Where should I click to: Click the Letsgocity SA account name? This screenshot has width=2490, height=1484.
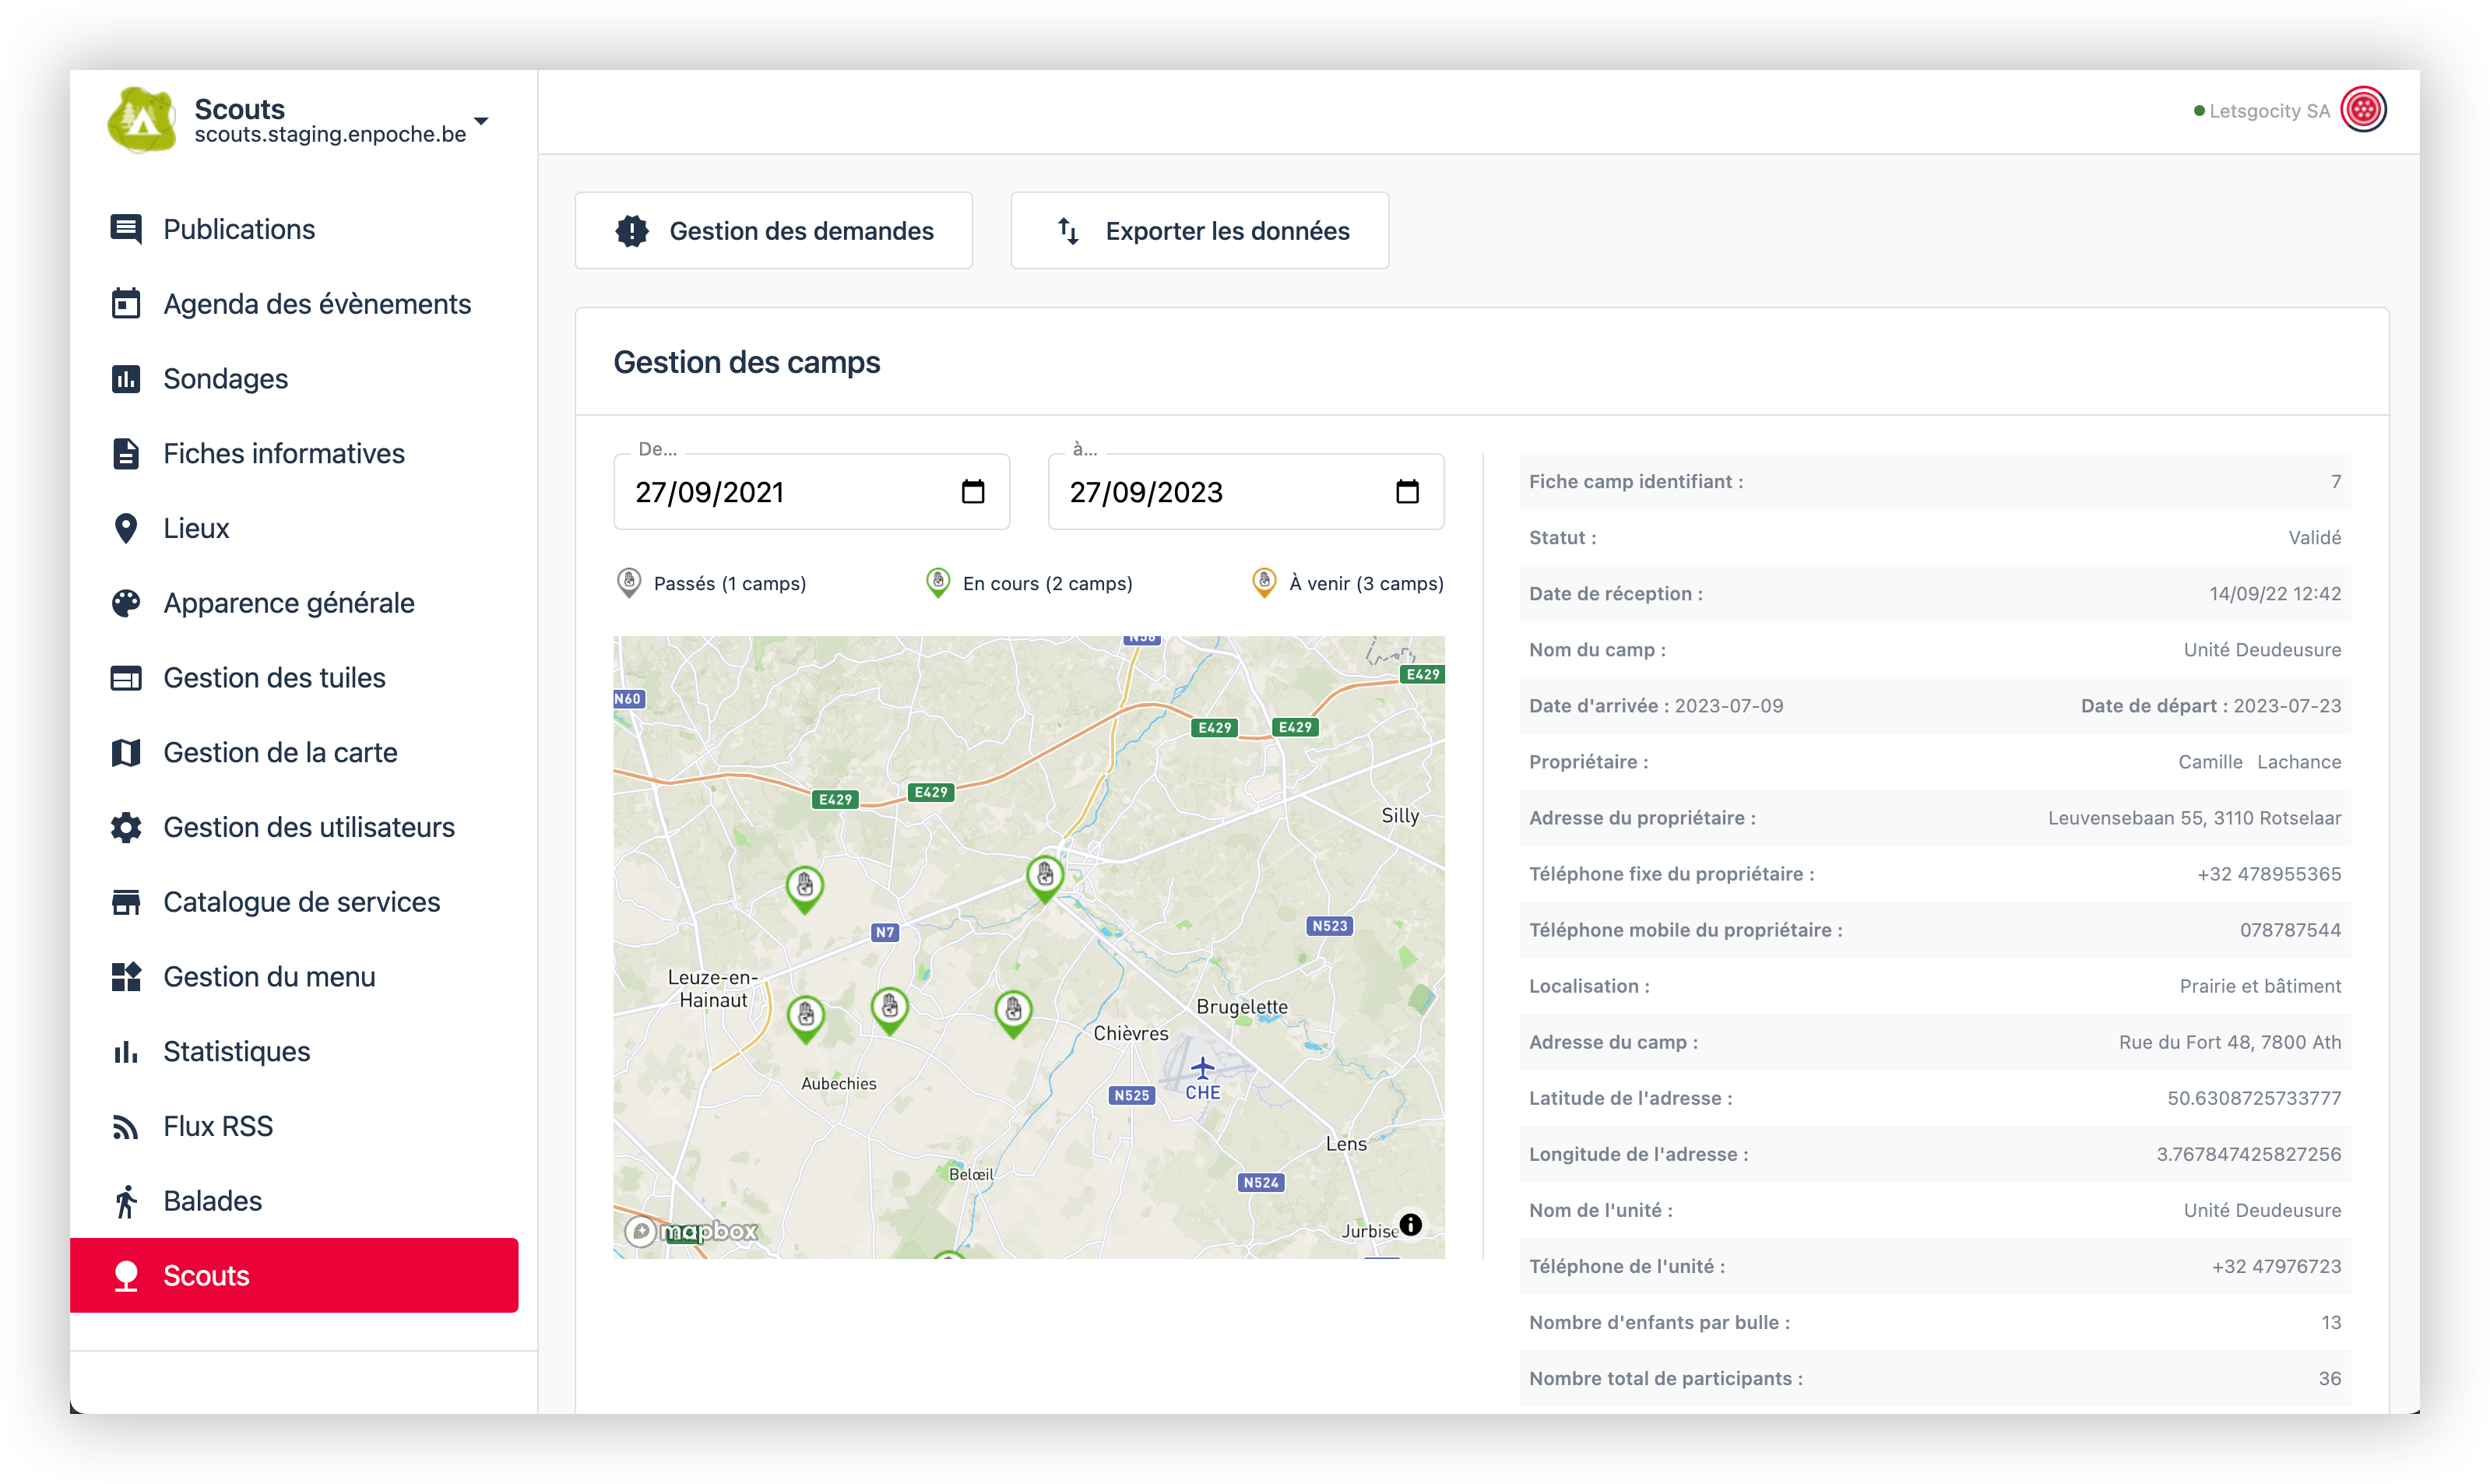click(x=2269, y=111)
